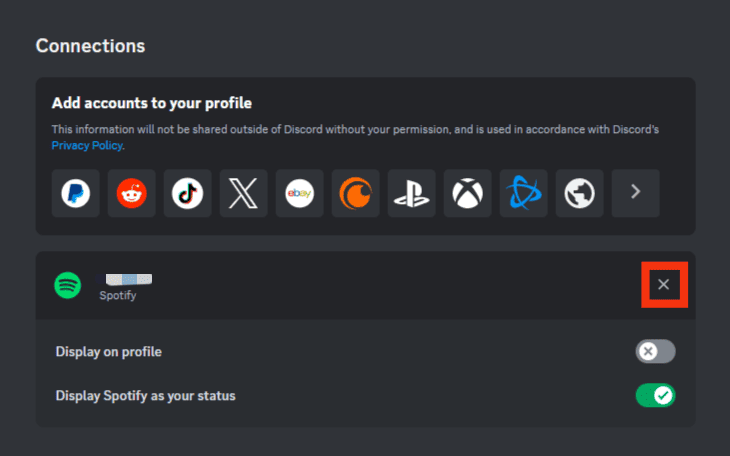This screenshot has height=456, width=730.
Task: Link your TikTok account
Action: 188,193
